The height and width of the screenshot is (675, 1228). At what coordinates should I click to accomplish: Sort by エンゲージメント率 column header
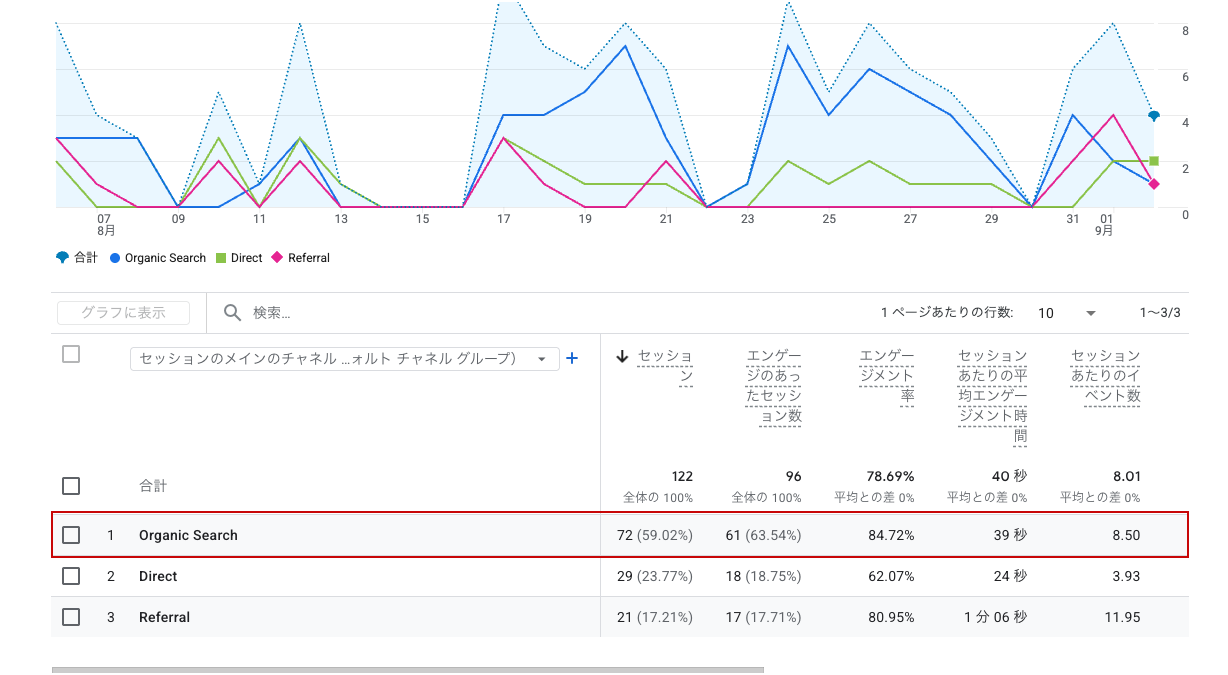click(x=887, y=376)
